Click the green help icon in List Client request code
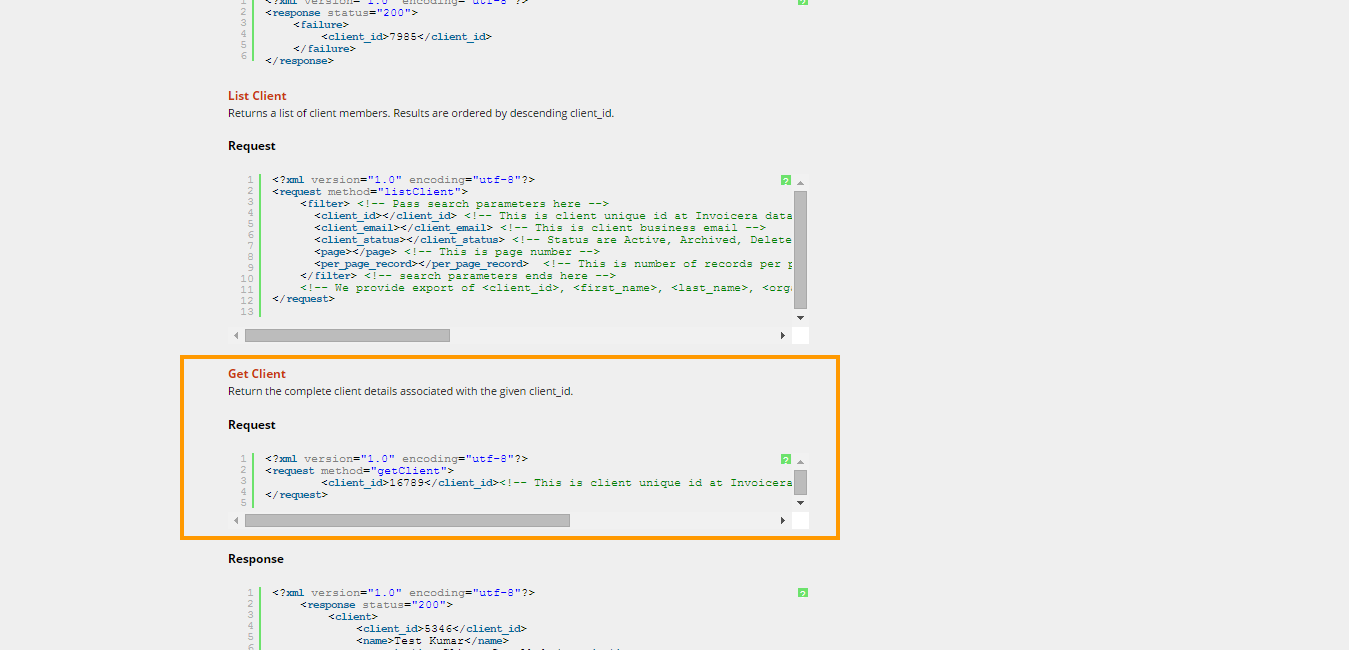This screenshot has height=650, width=1349. point(786,180)
